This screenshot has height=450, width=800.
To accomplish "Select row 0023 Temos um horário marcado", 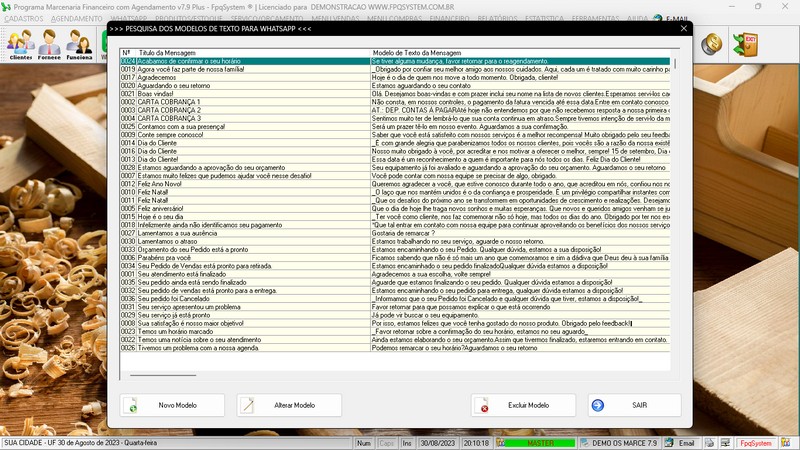I will pos(395,332).
